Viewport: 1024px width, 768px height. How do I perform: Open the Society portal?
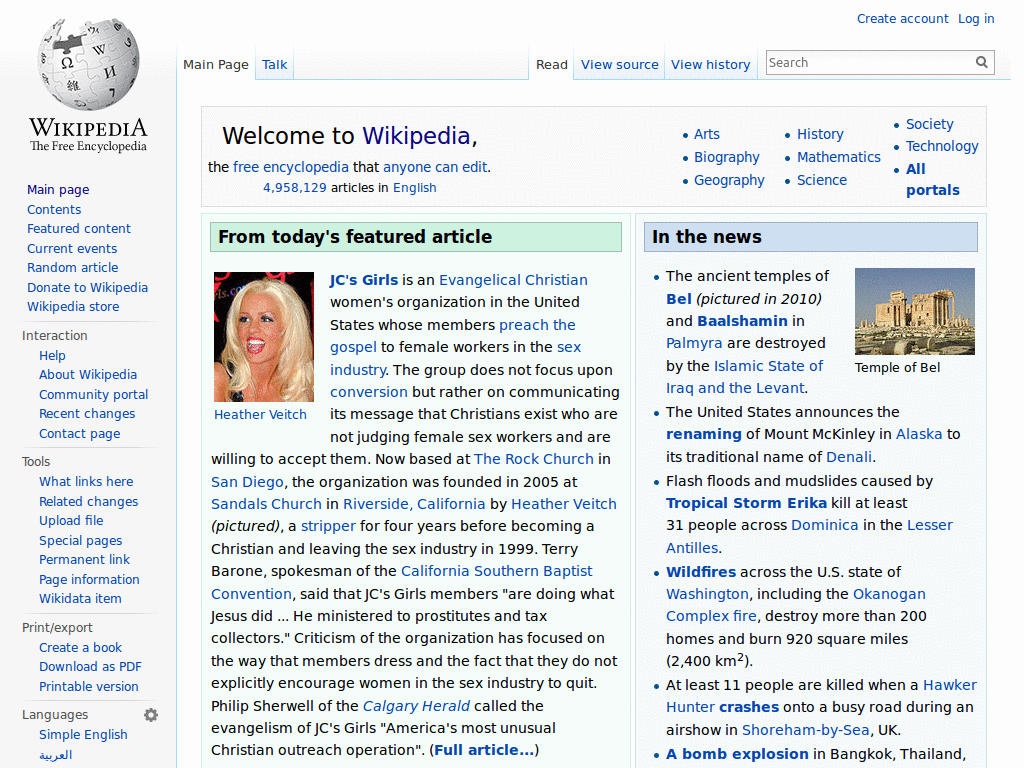pyautogui.click(x=929, y=124)
